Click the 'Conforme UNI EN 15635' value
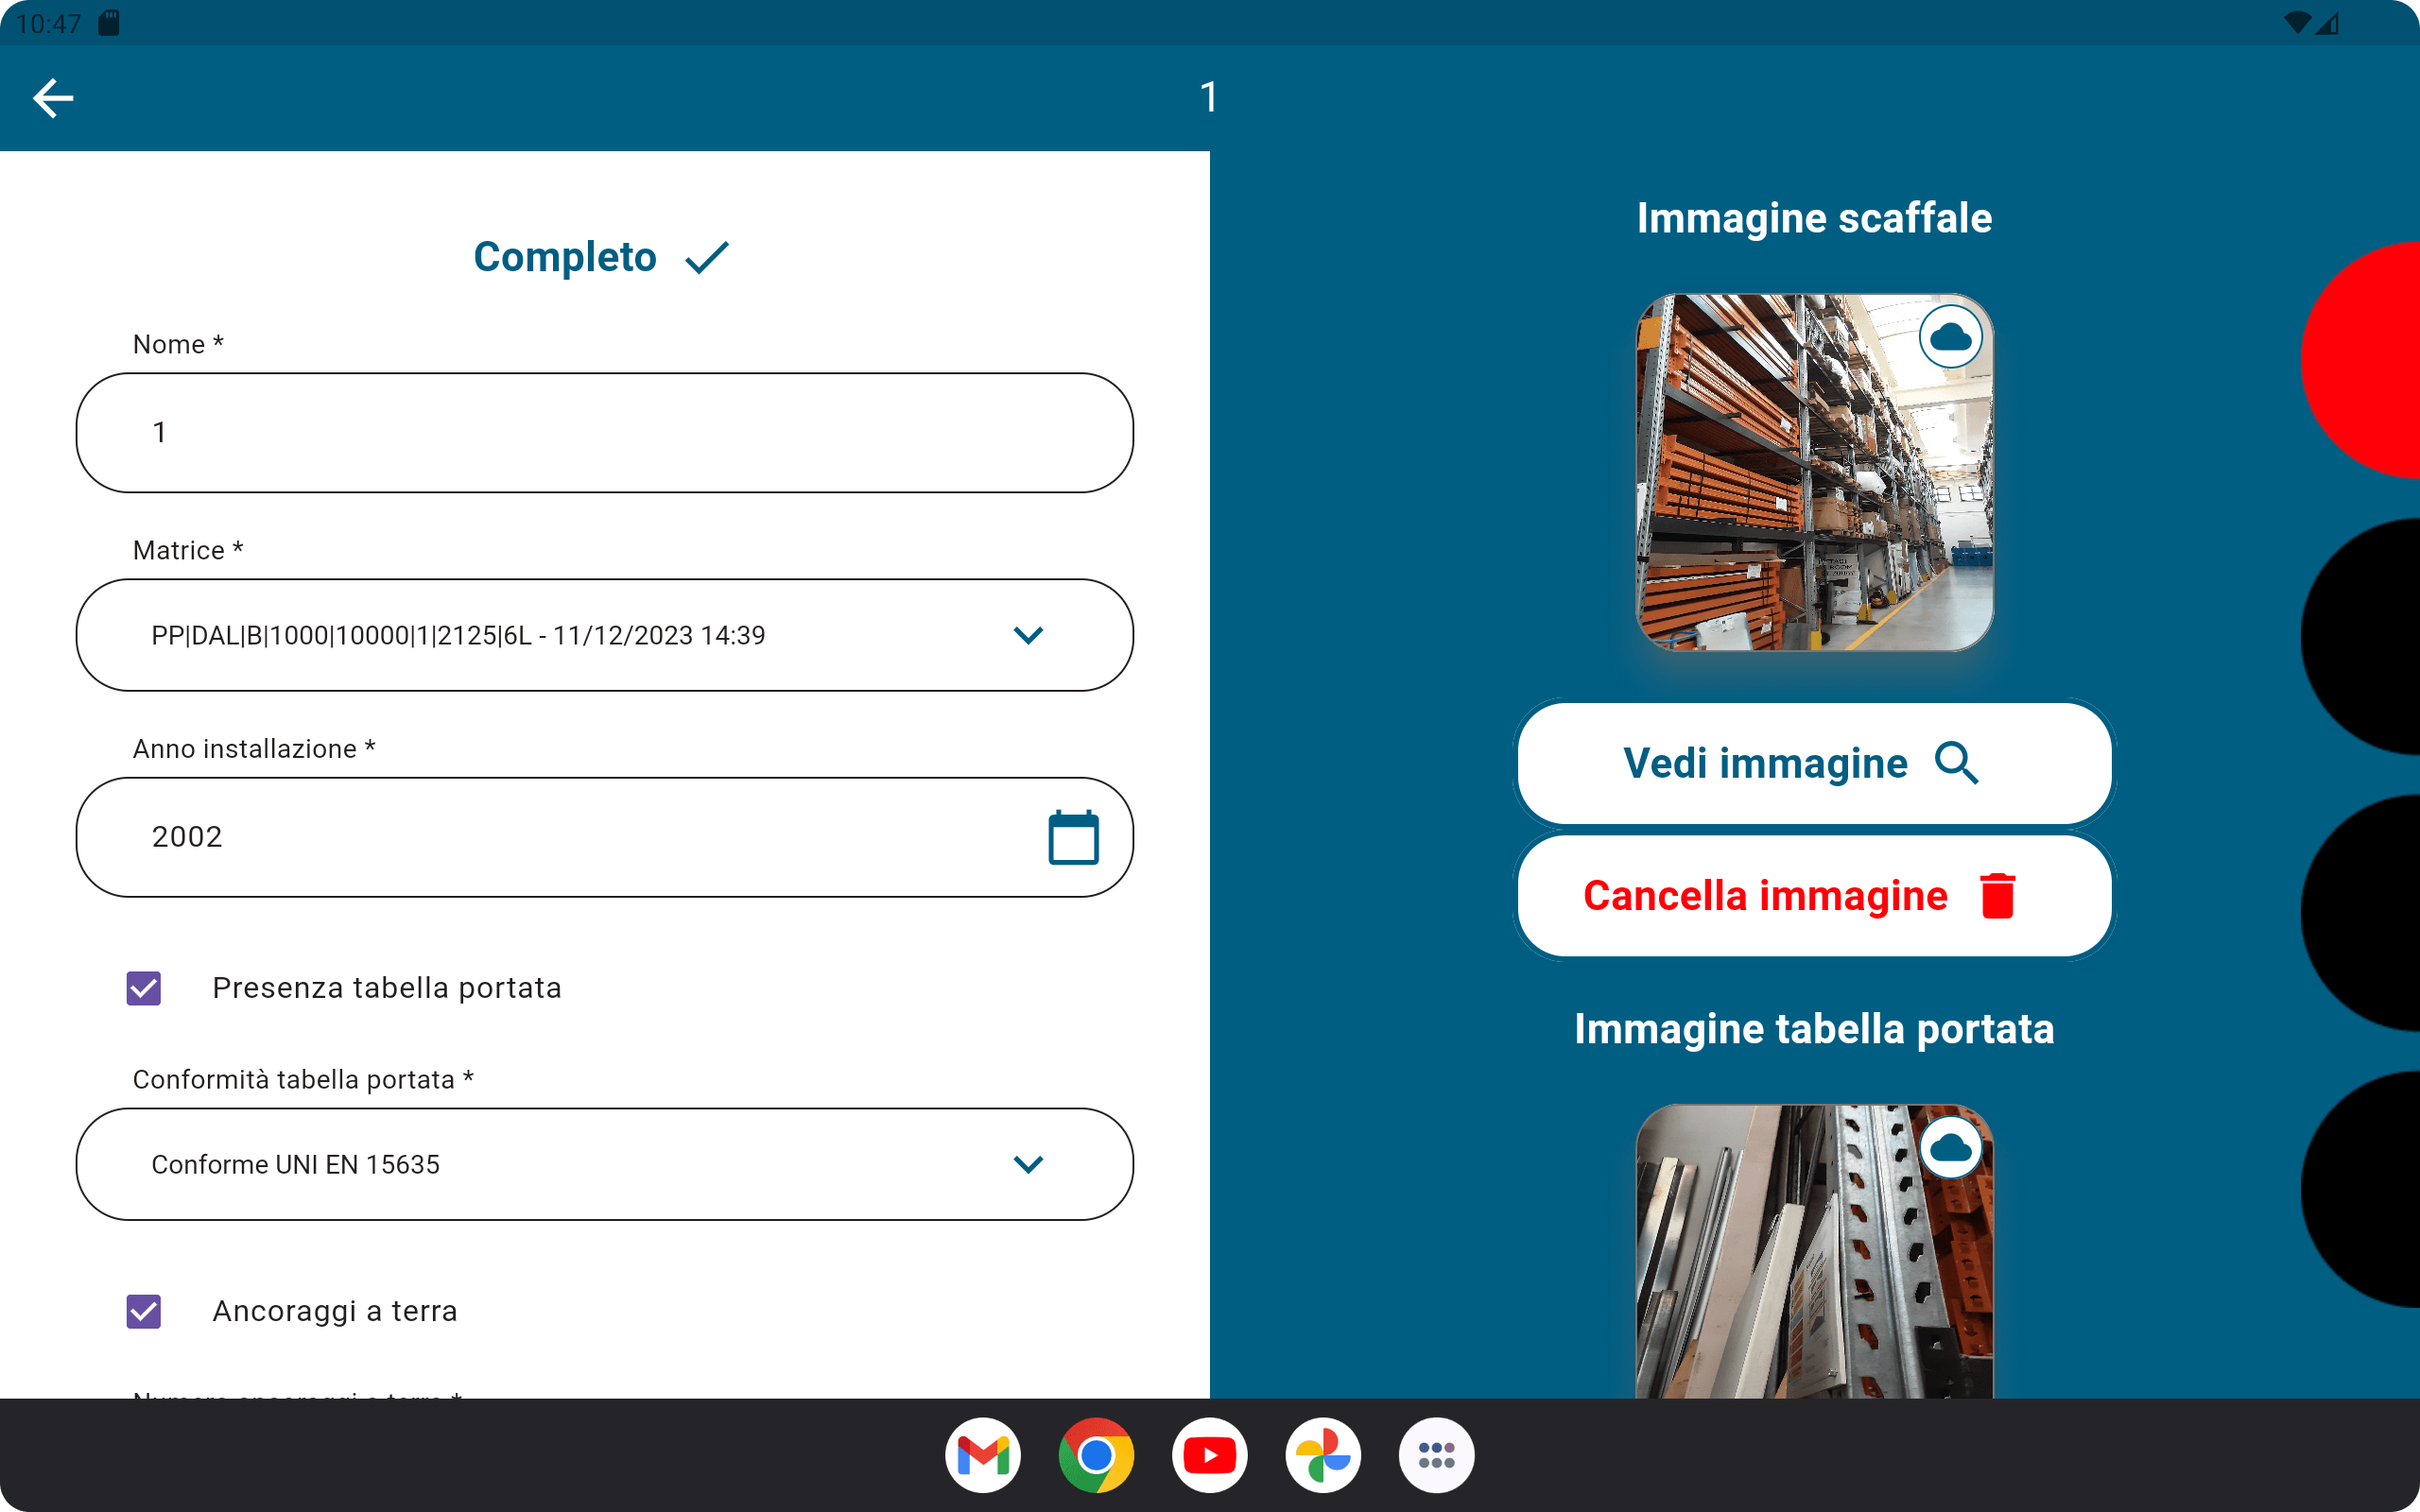 295,1165
